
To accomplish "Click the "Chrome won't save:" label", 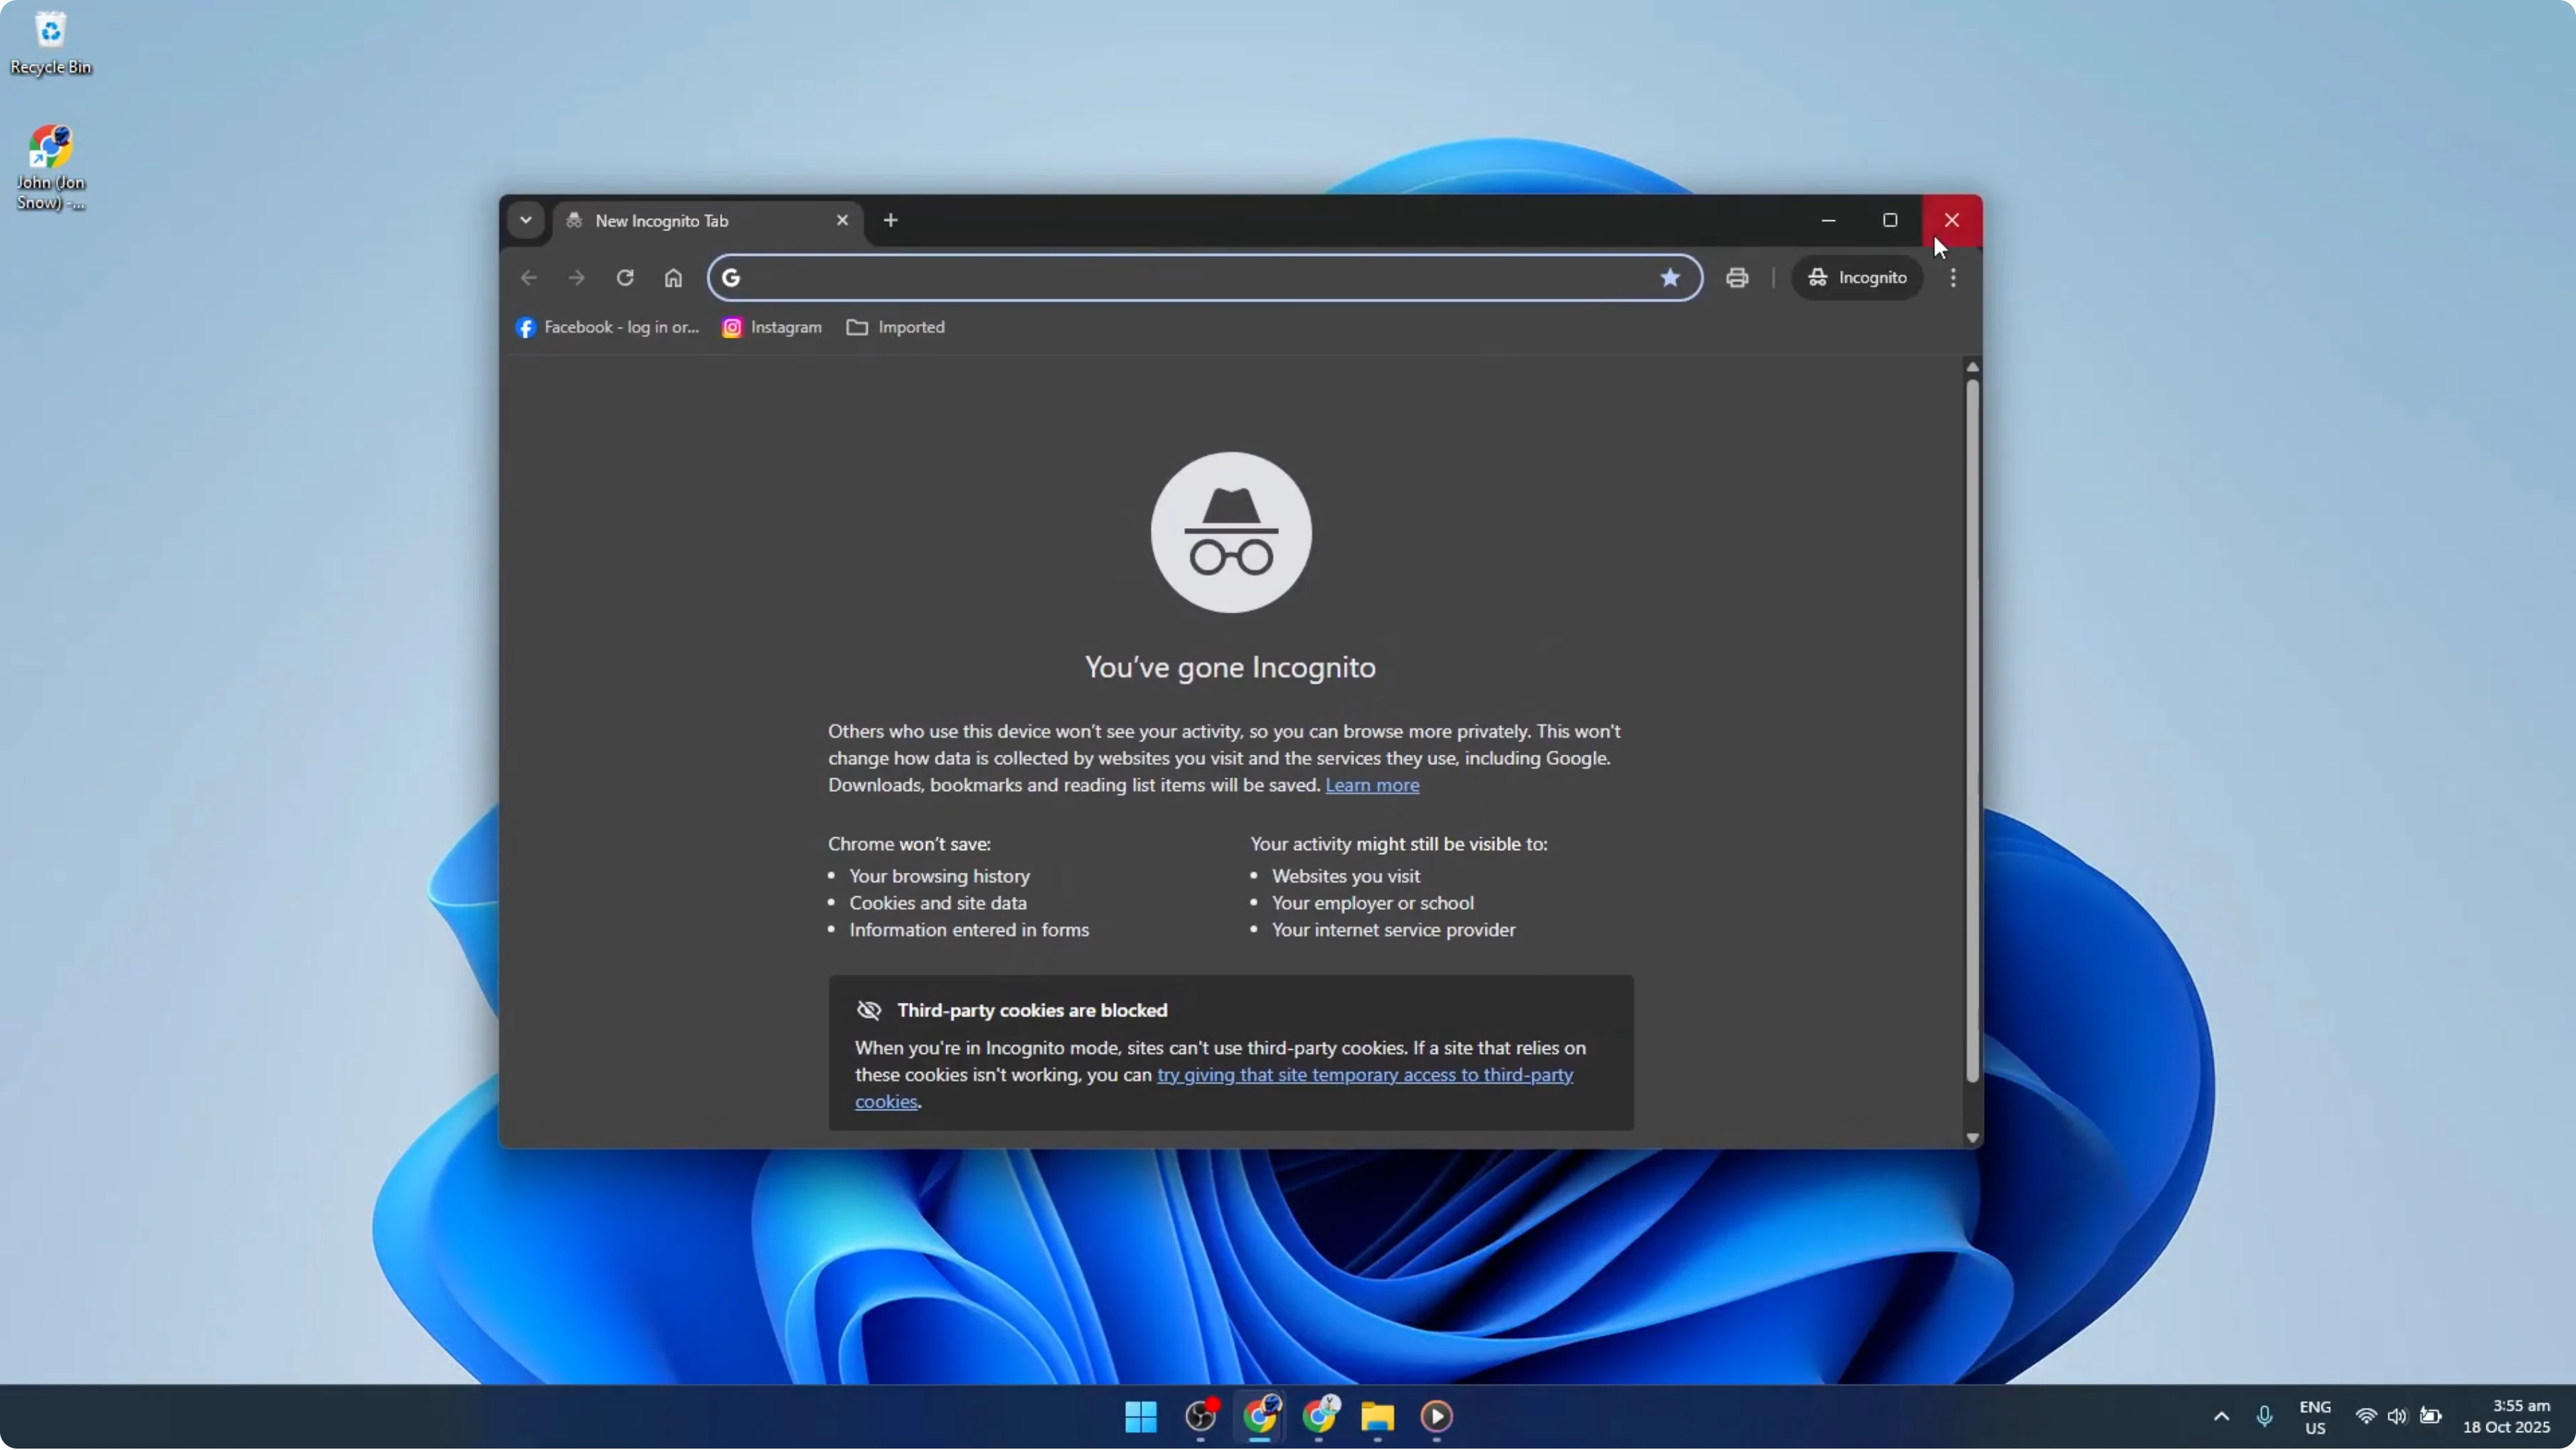I will [x=909, y=845].
